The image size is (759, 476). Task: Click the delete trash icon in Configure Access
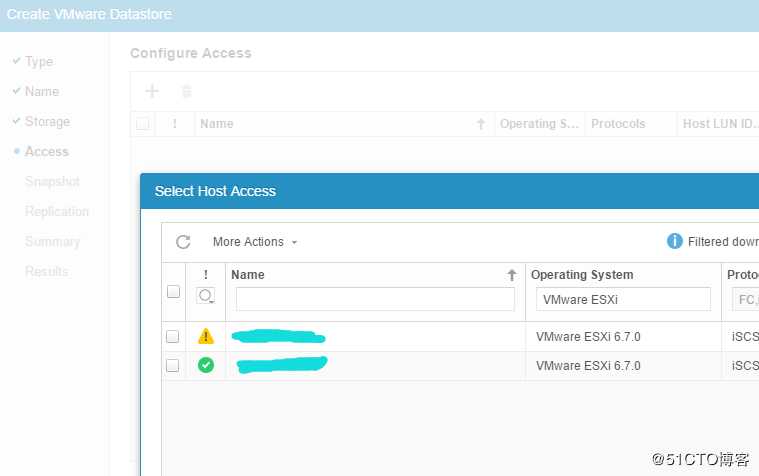(186, 91)
